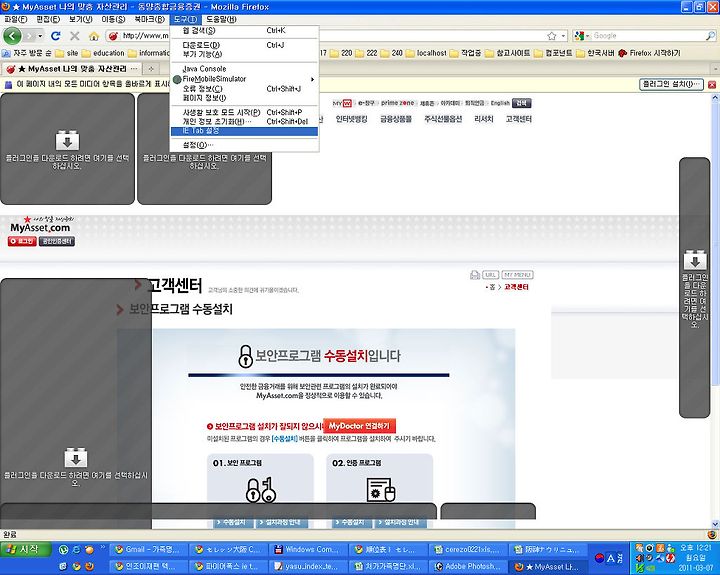Open the education bookmarks folder
720x575 pixels.
coord(103,53)
